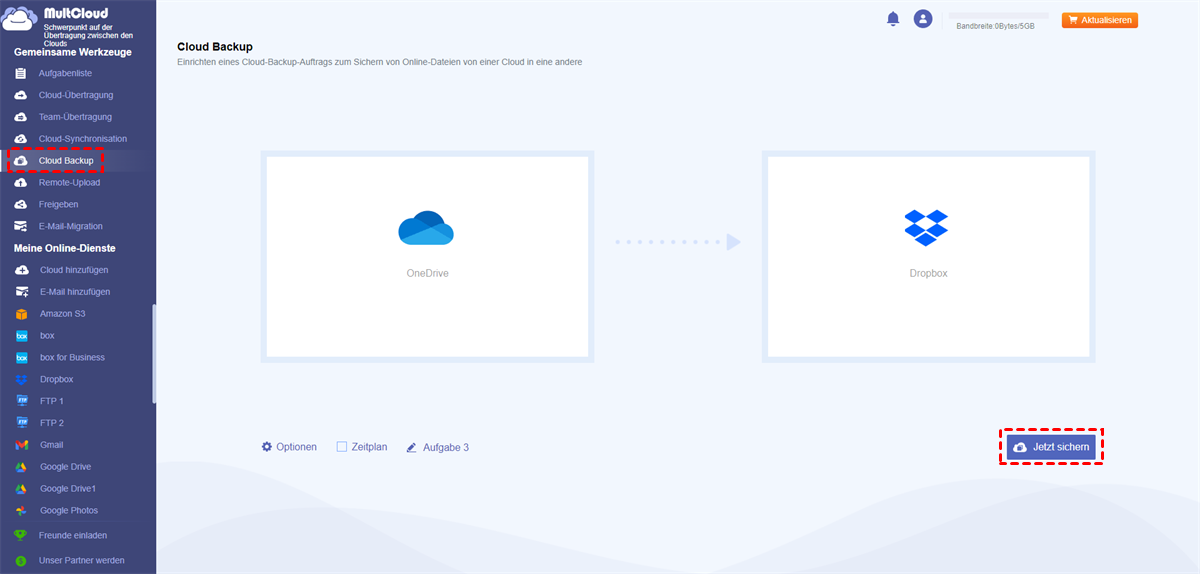The image size is (1200, 574).
Task: Click the Meine Online-Dienste heading
Action: click(x=65, y=248)
